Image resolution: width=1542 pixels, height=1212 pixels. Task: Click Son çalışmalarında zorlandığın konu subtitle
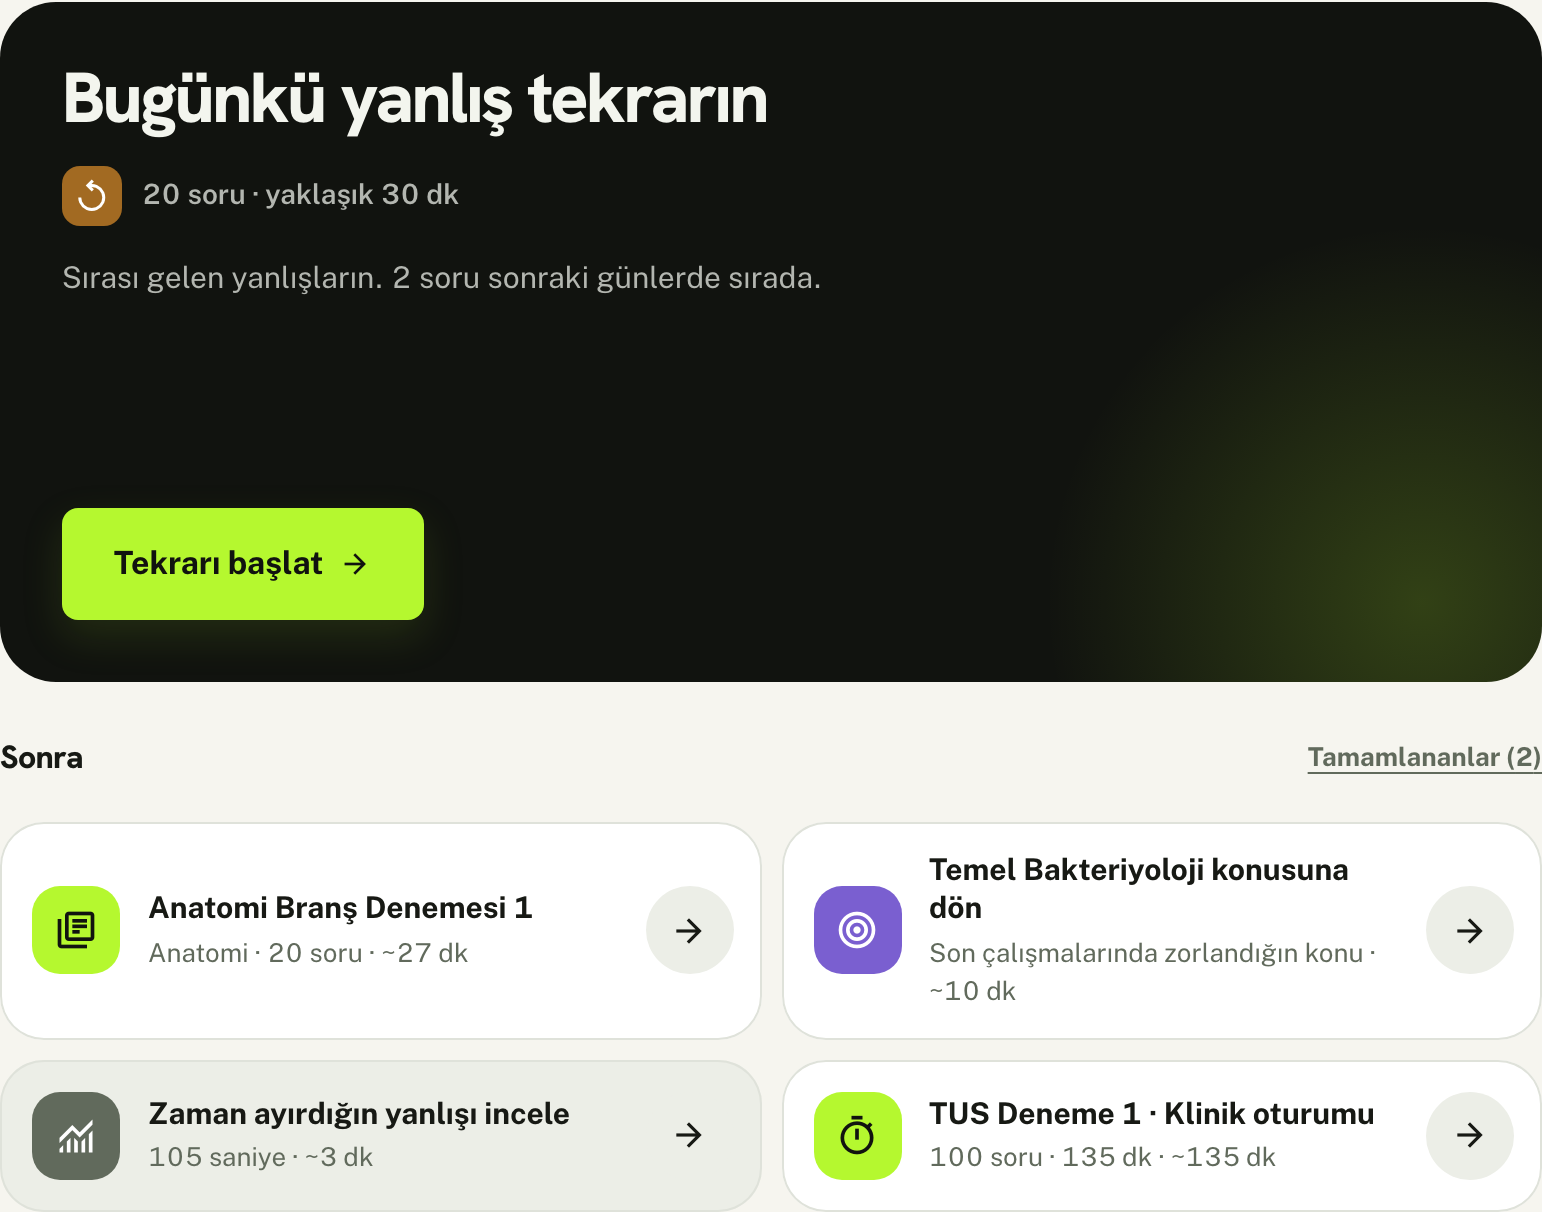tap(1153, 972)
